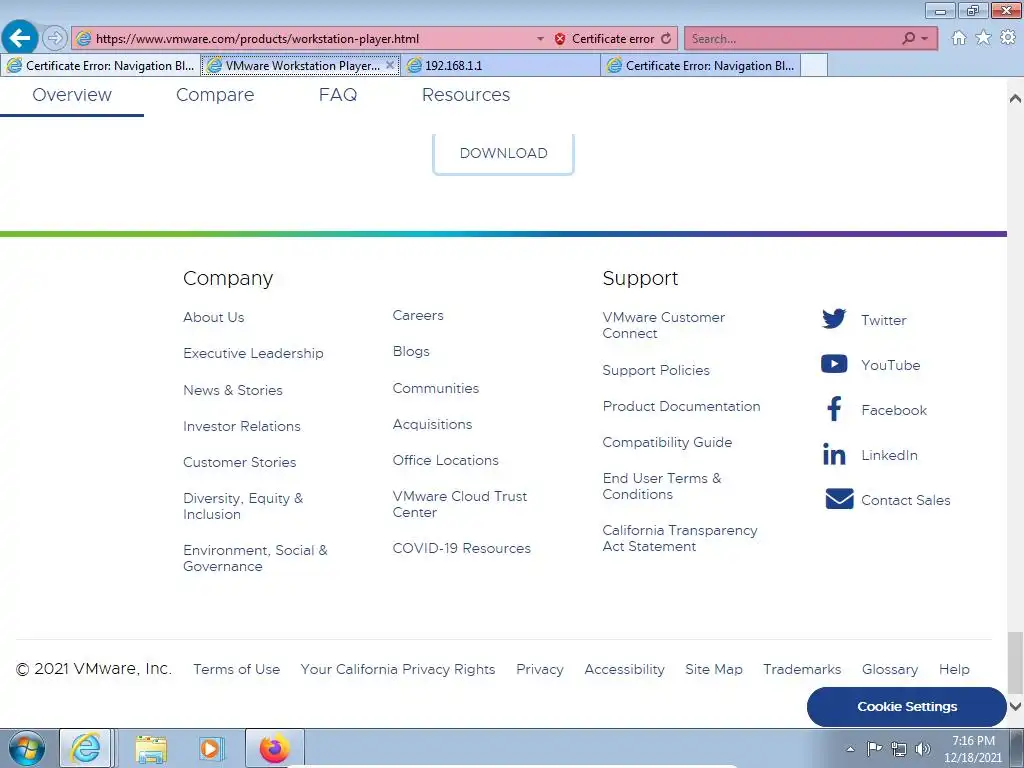The width and height of the screenshot is (1024, 768).
Task: Select the Resources page tab
Action: click(x=466, y=95)
